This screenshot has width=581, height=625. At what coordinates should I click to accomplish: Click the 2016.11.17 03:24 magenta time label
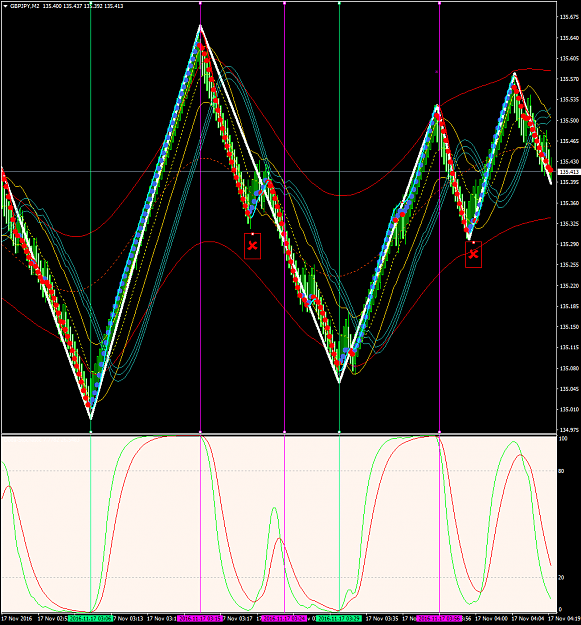pos(284,619)
